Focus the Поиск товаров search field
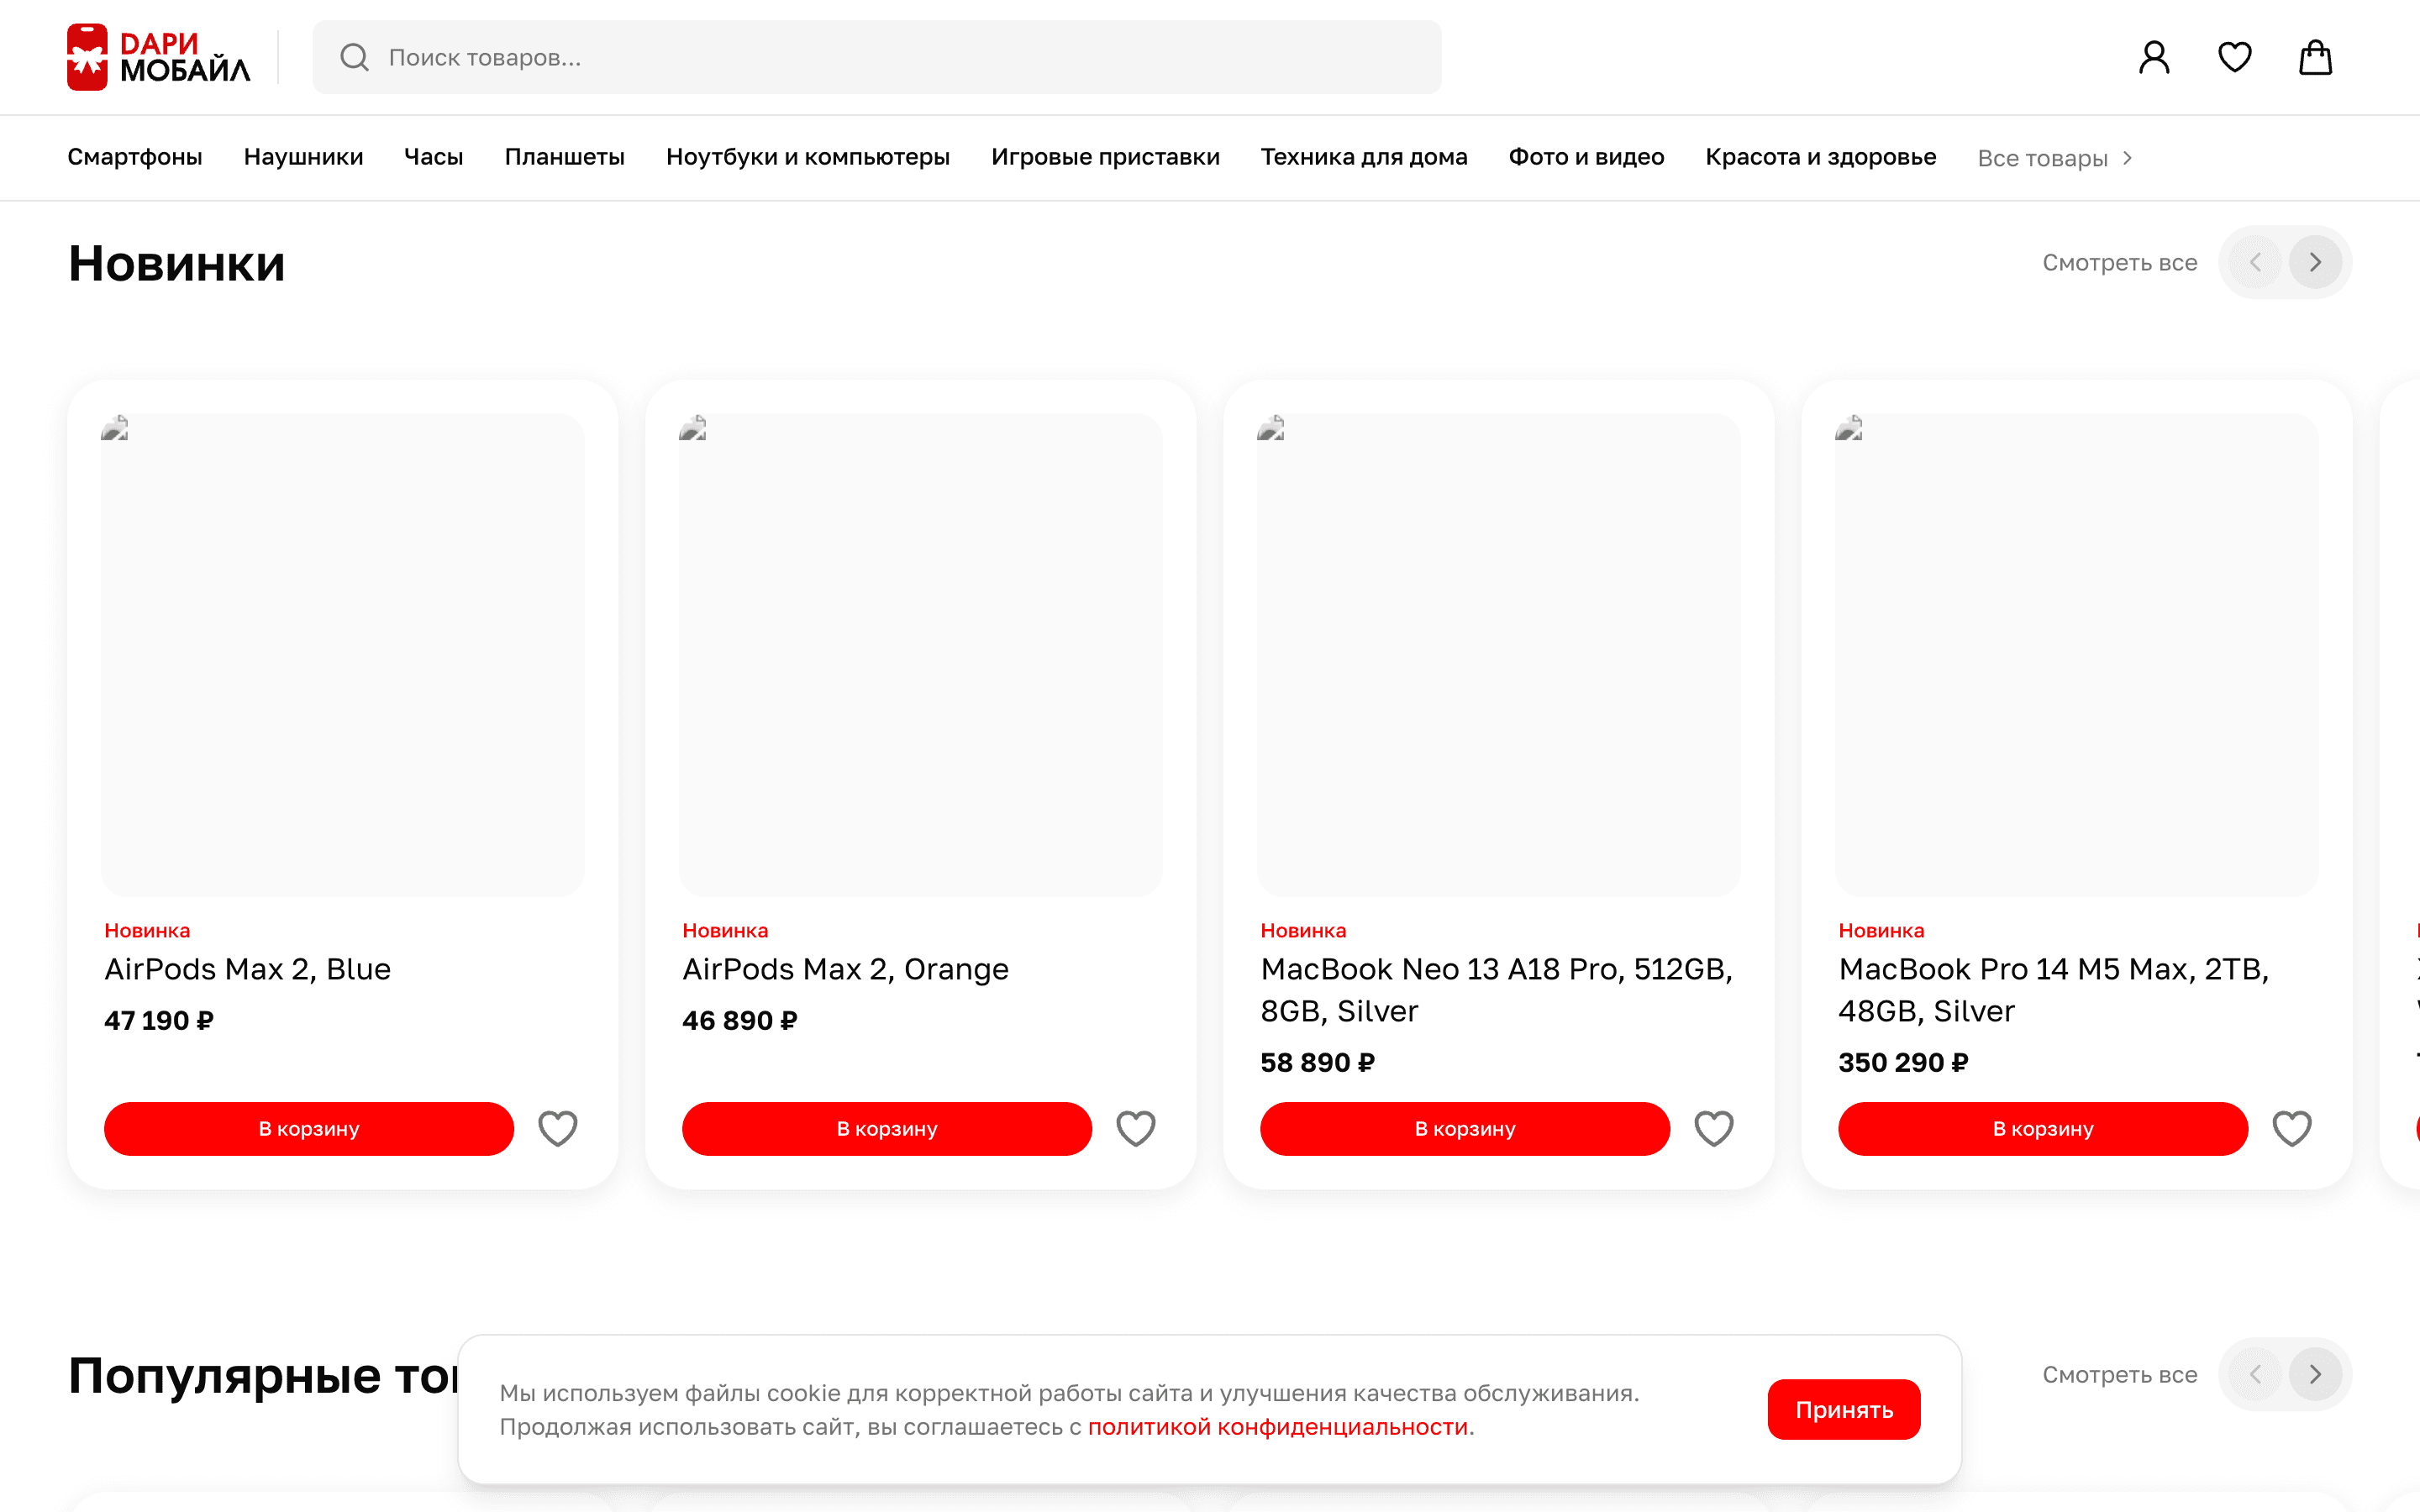This screenshot has width=2420, height=1512. pos(877,57)
